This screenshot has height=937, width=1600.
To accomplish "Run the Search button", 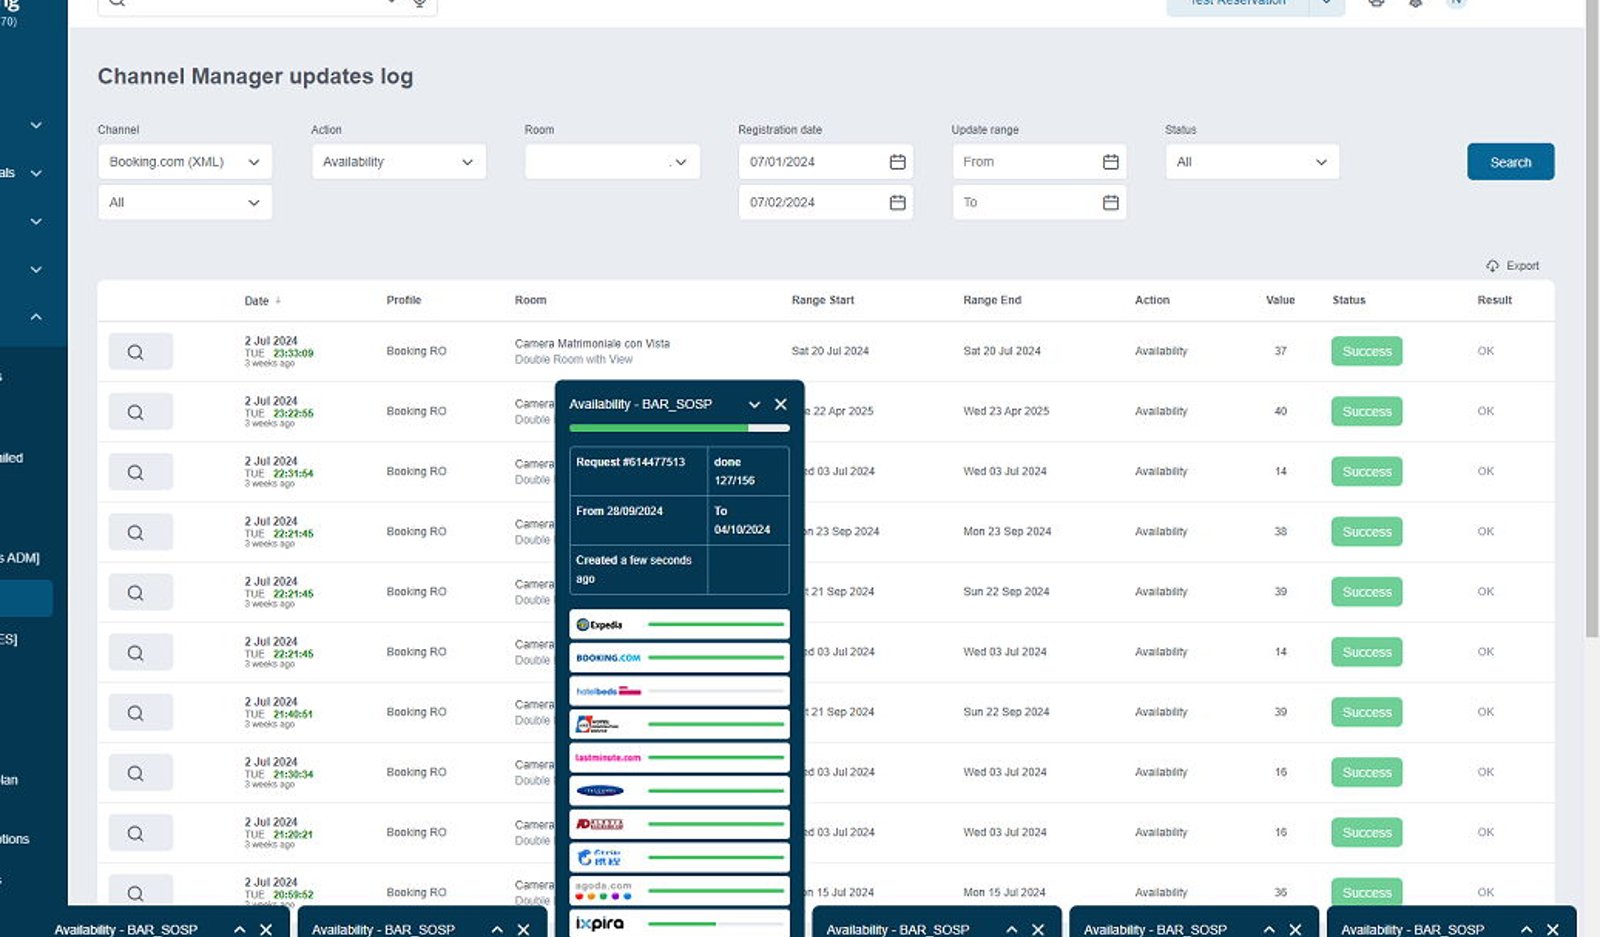I will click(x=1510, y=162).
